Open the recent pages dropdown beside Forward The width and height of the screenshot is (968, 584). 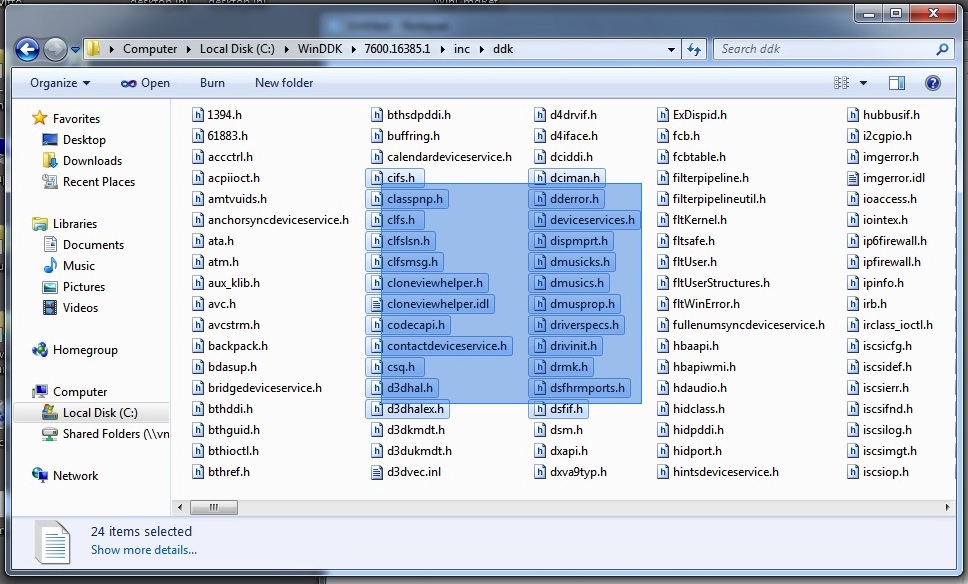pos(75,49)
